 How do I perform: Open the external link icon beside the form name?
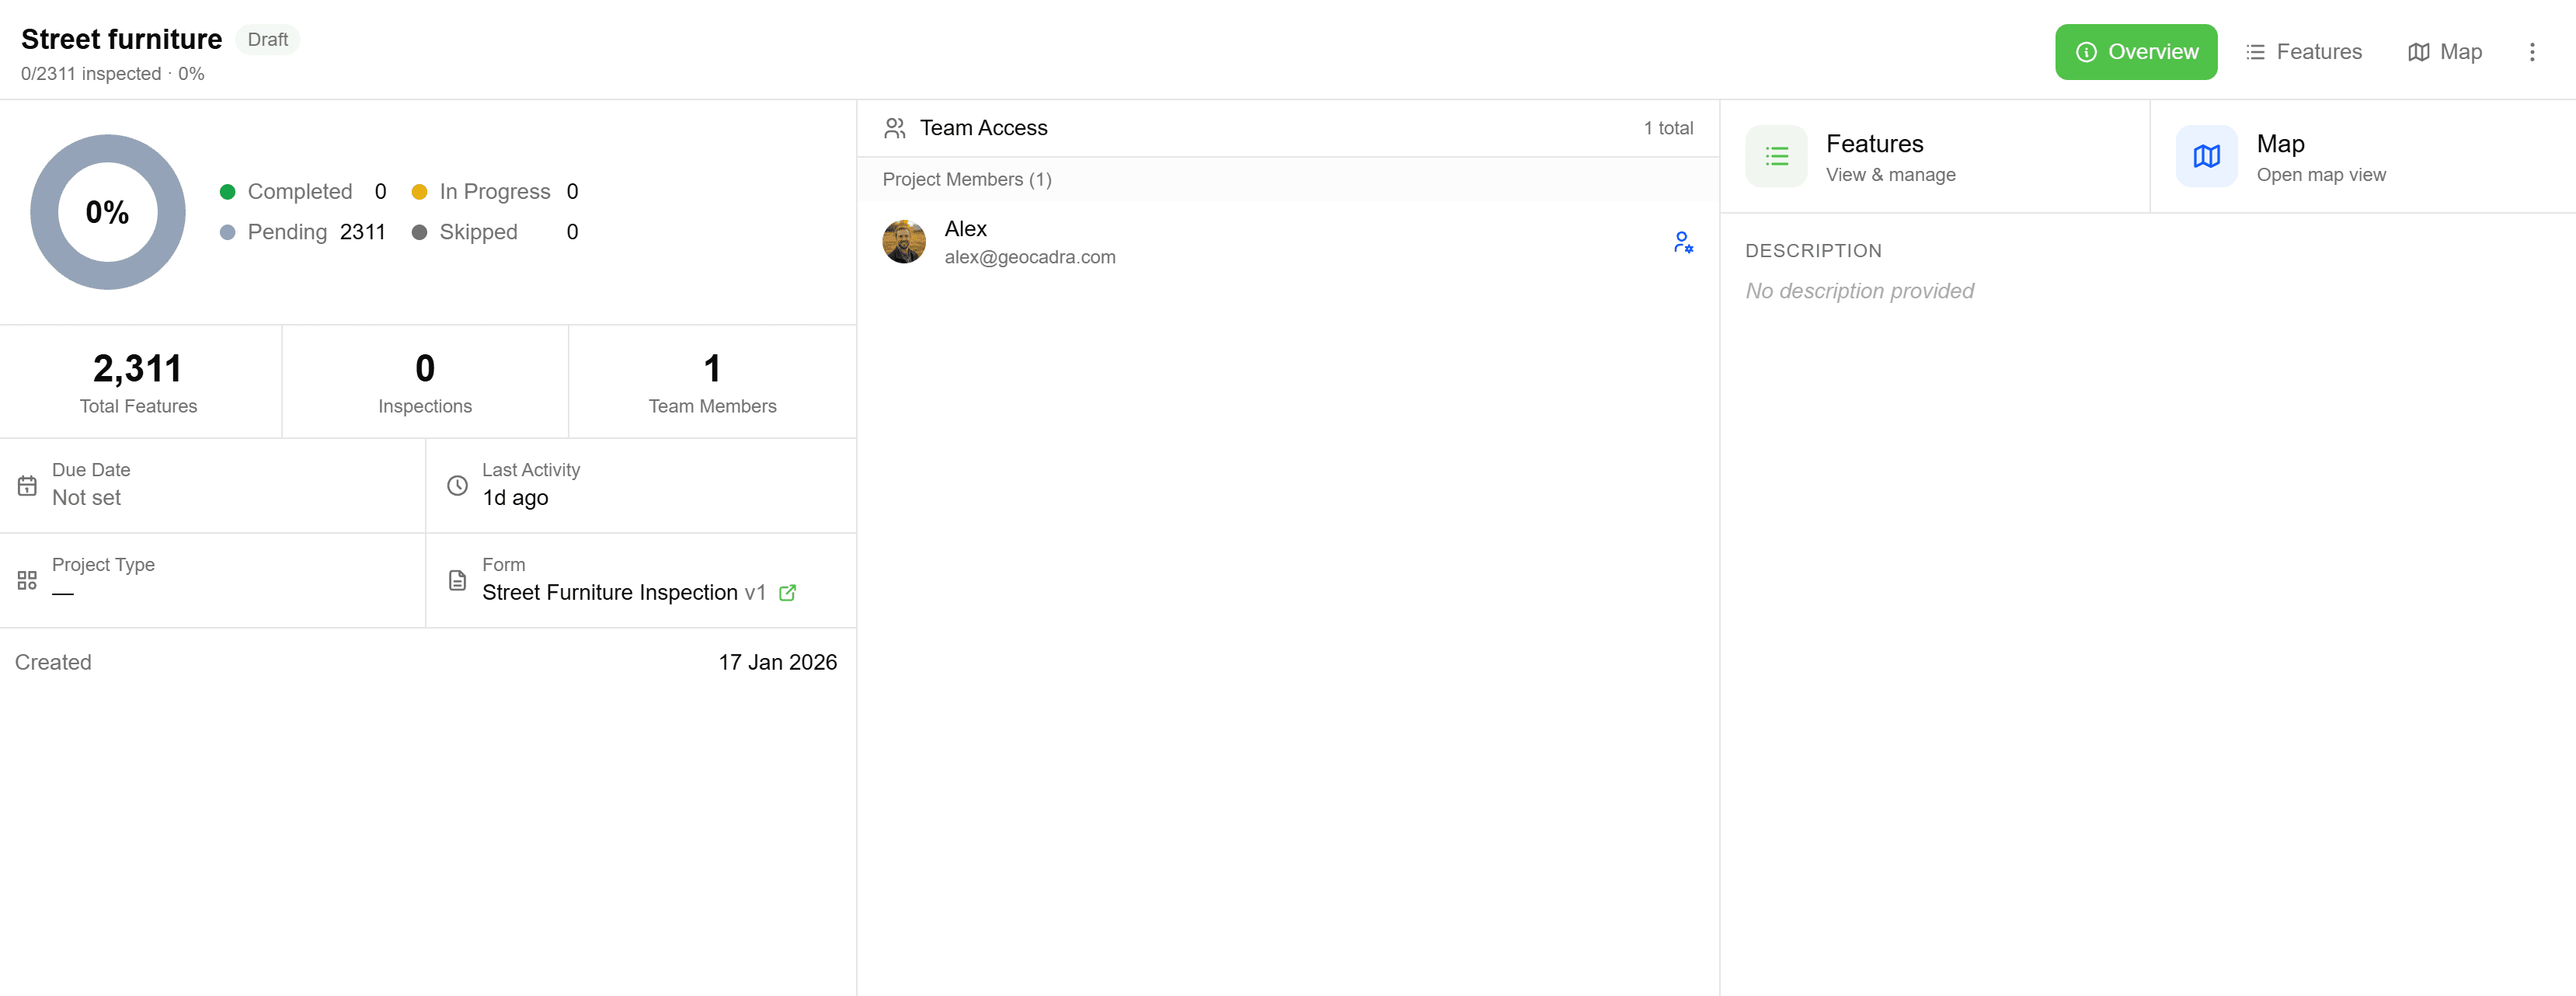(787, 593)
